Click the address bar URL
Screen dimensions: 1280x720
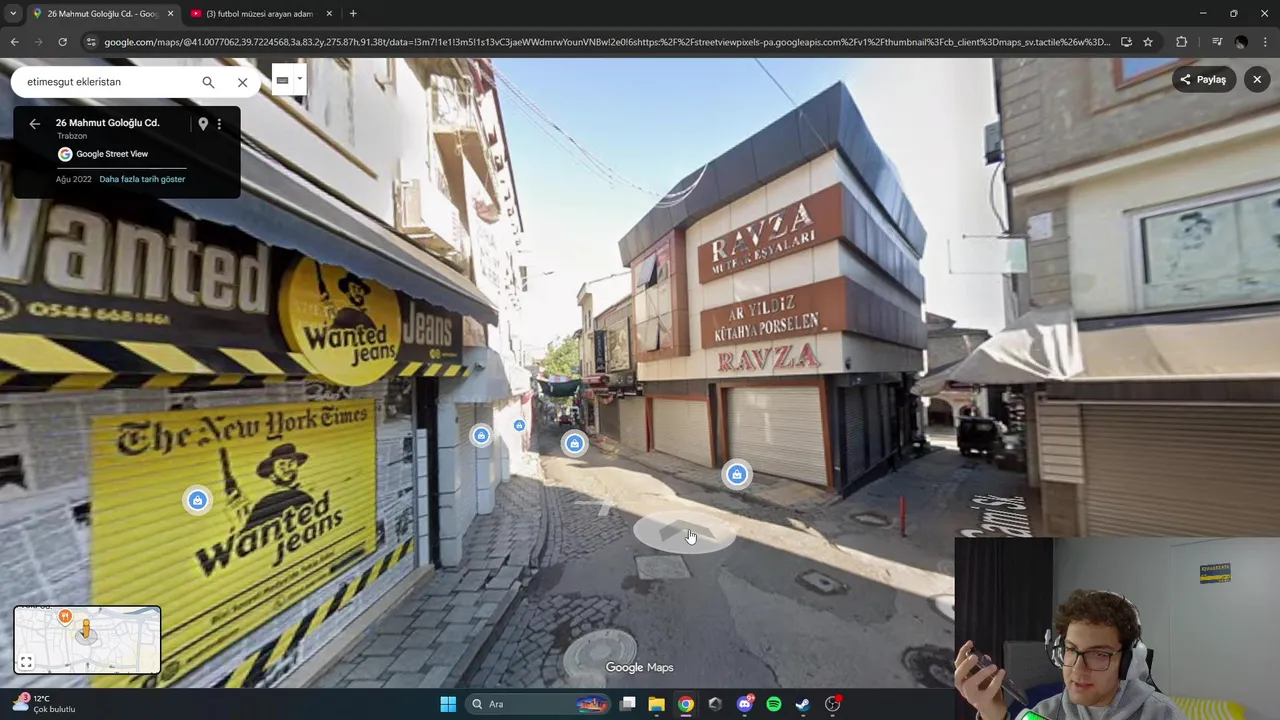606,42
